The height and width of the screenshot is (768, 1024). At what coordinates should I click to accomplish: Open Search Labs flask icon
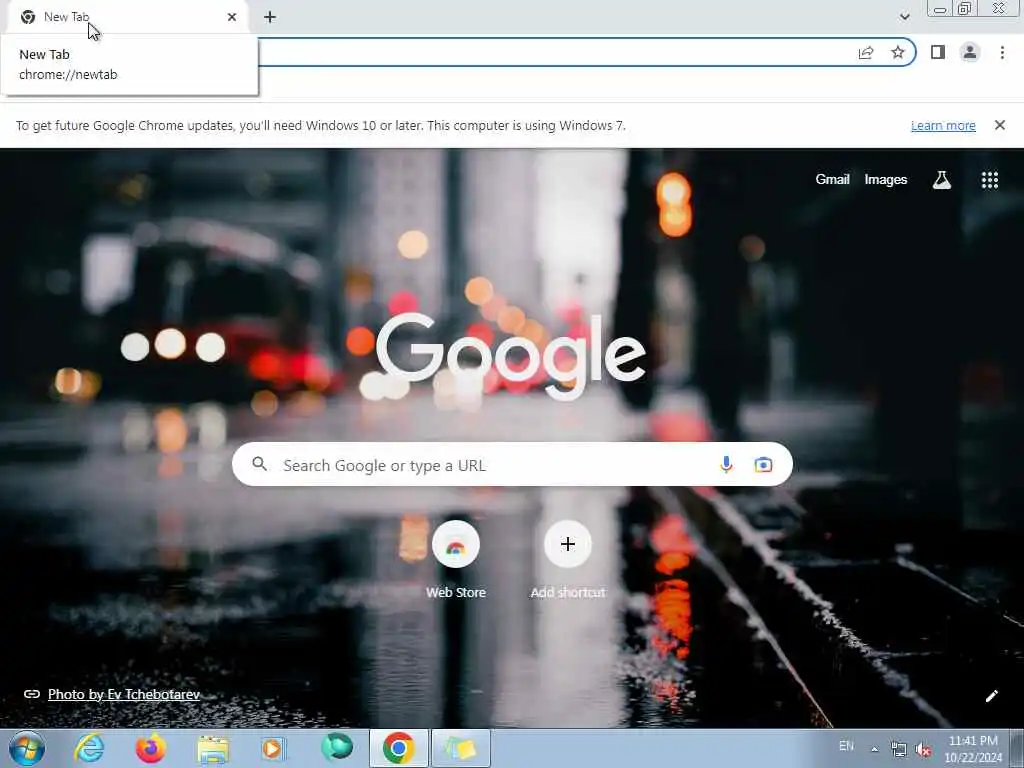942,180
